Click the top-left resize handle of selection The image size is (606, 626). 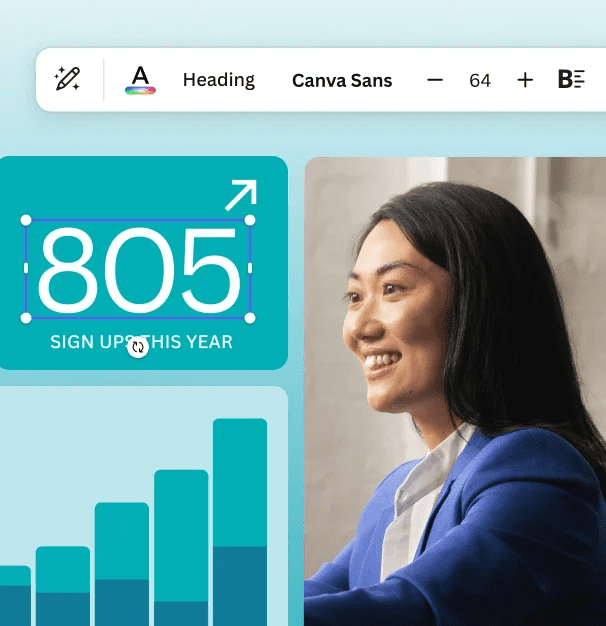pyautogui.click(x=26, y=220)
